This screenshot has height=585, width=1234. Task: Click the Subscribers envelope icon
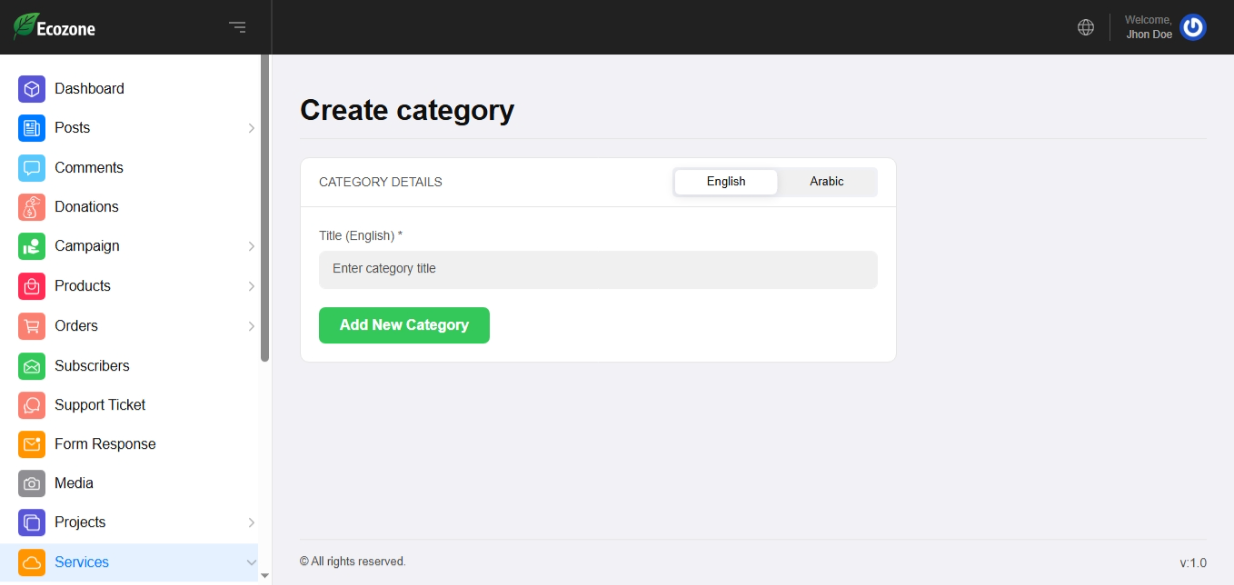click(x=32, y=366)
